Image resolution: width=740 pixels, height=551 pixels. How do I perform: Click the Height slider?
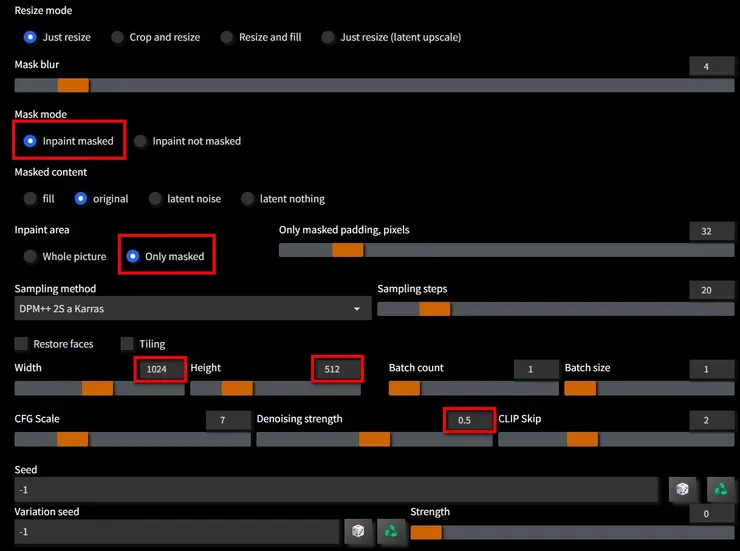pyautogui.click(x=276, y=388)
